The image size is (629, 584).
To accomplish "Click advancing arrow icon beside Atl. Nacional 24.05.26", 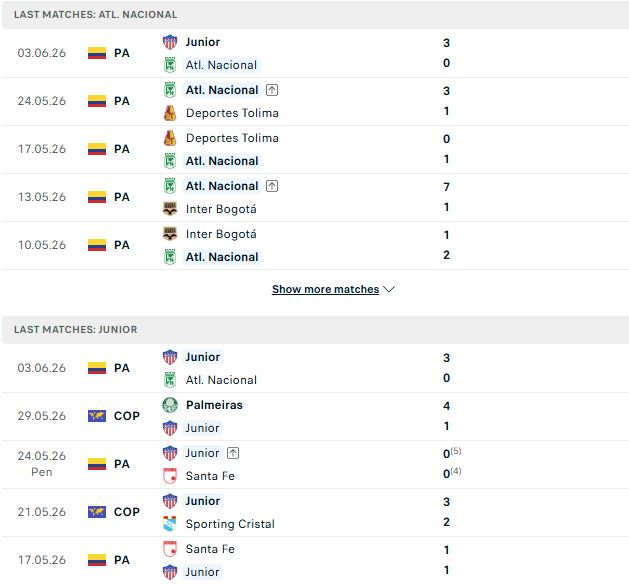I will pyautogui.click(x=272, y=90).
